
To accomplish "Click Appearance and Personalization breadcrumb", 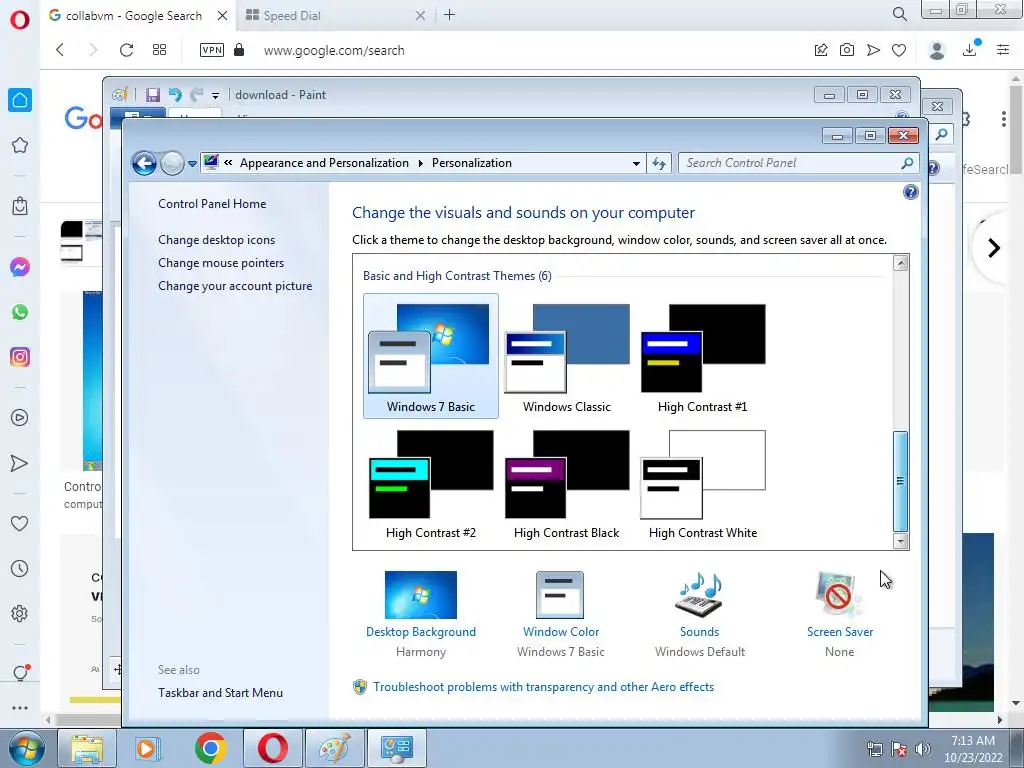I will (324, 163).
